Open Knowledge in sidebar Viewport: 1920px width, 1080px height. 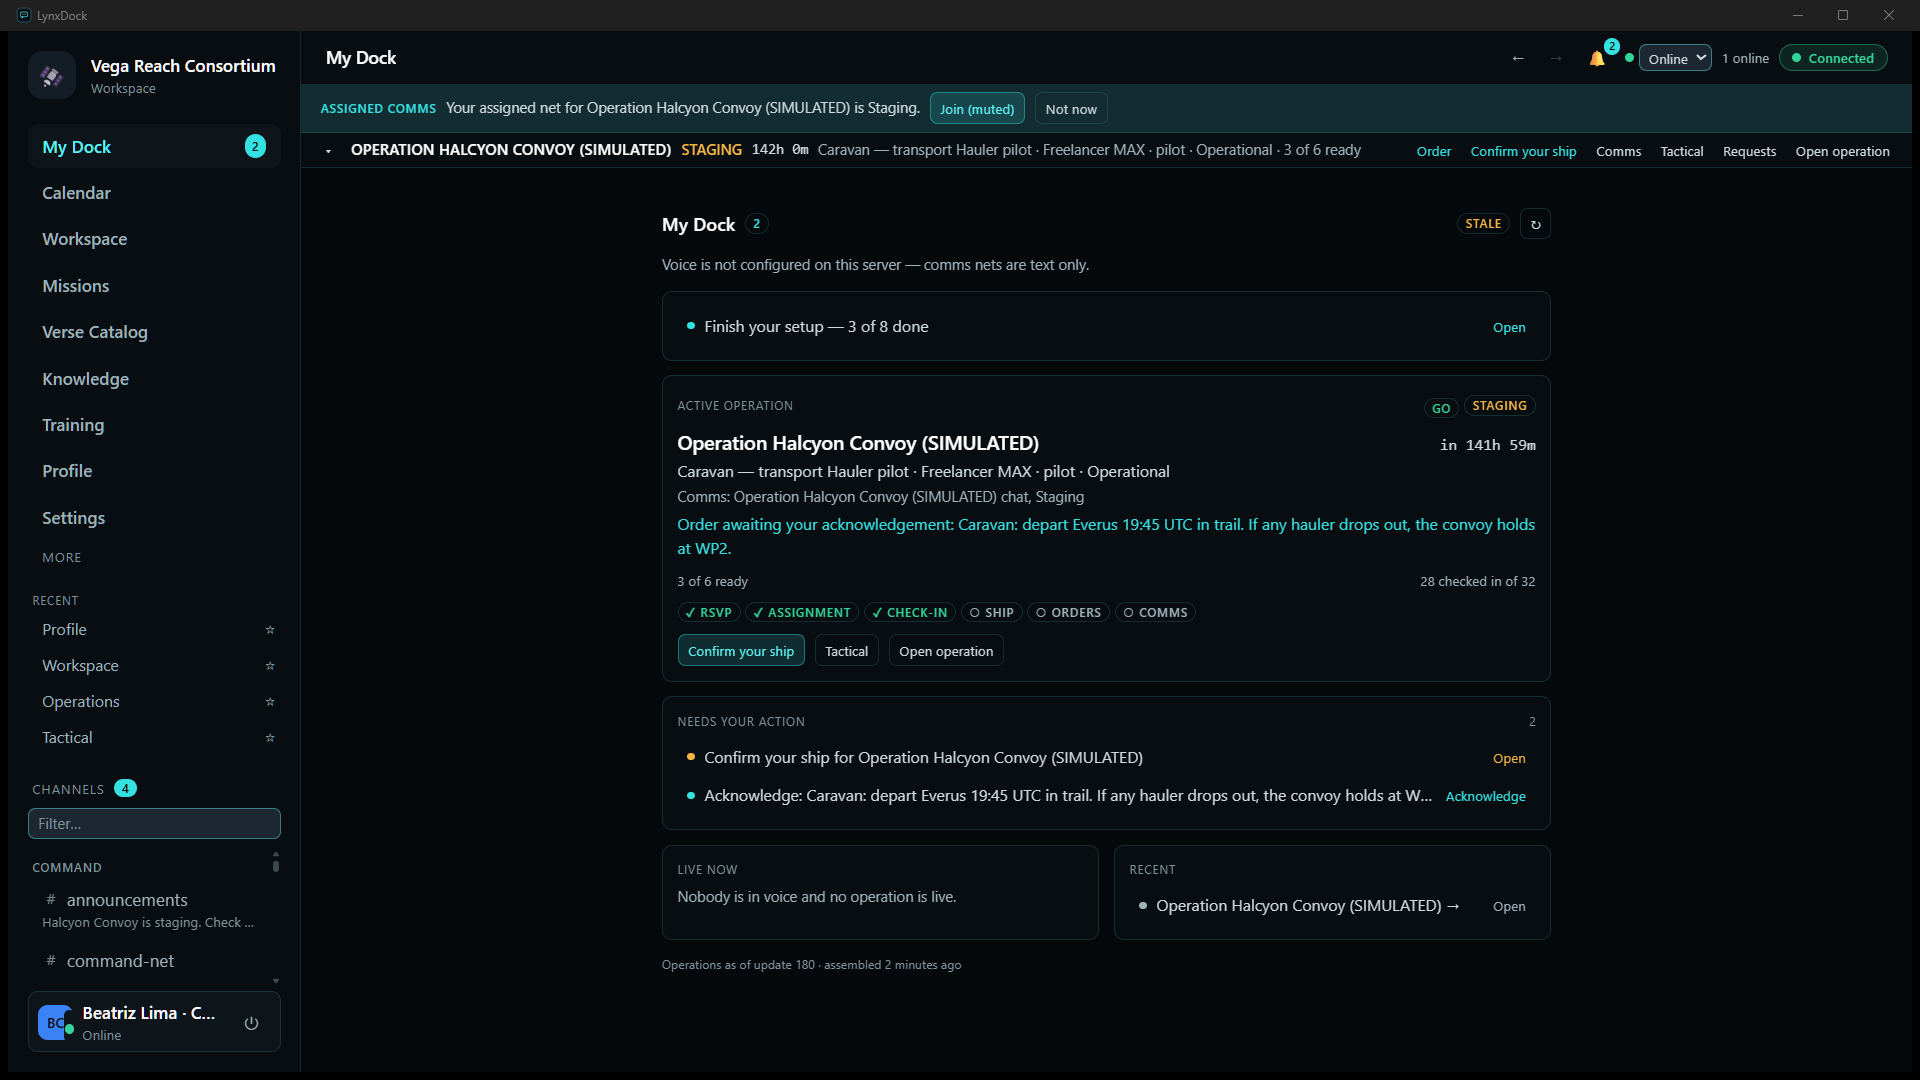(154, 379)
